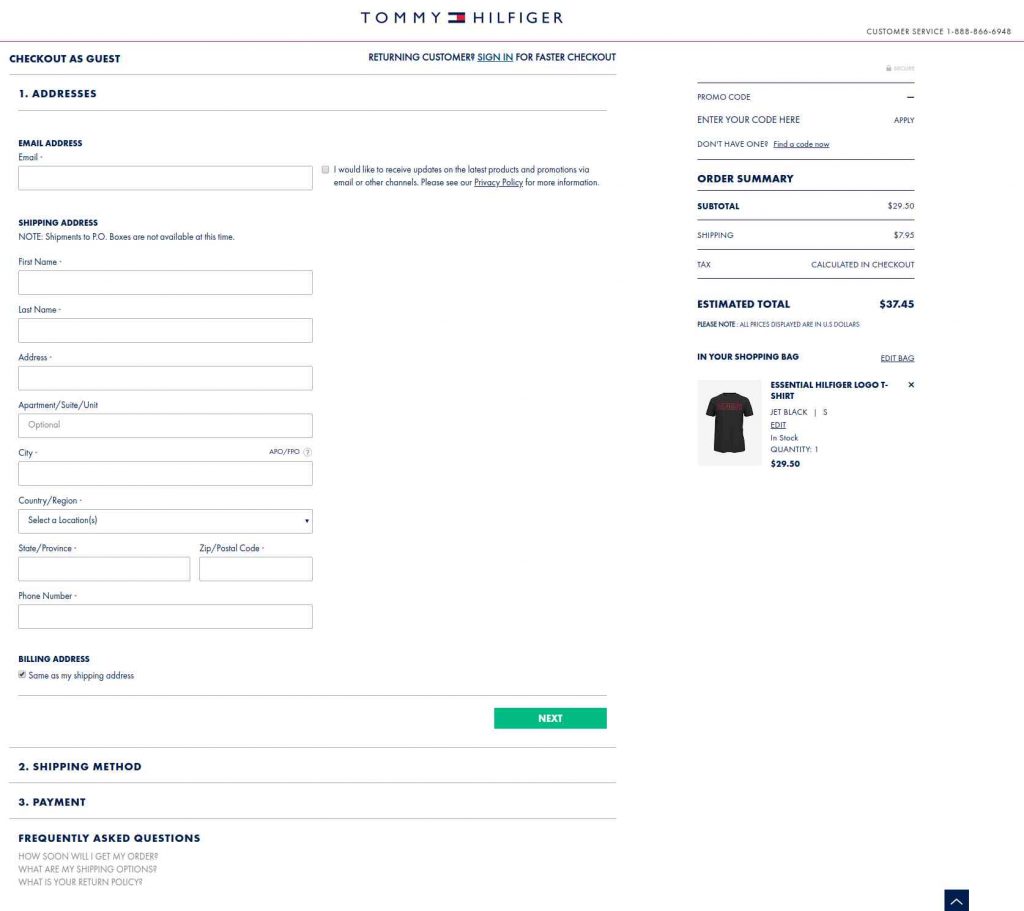Remove the t-shirt with the X icon
Screen dimensions: 1024x911
pos(911,385)
